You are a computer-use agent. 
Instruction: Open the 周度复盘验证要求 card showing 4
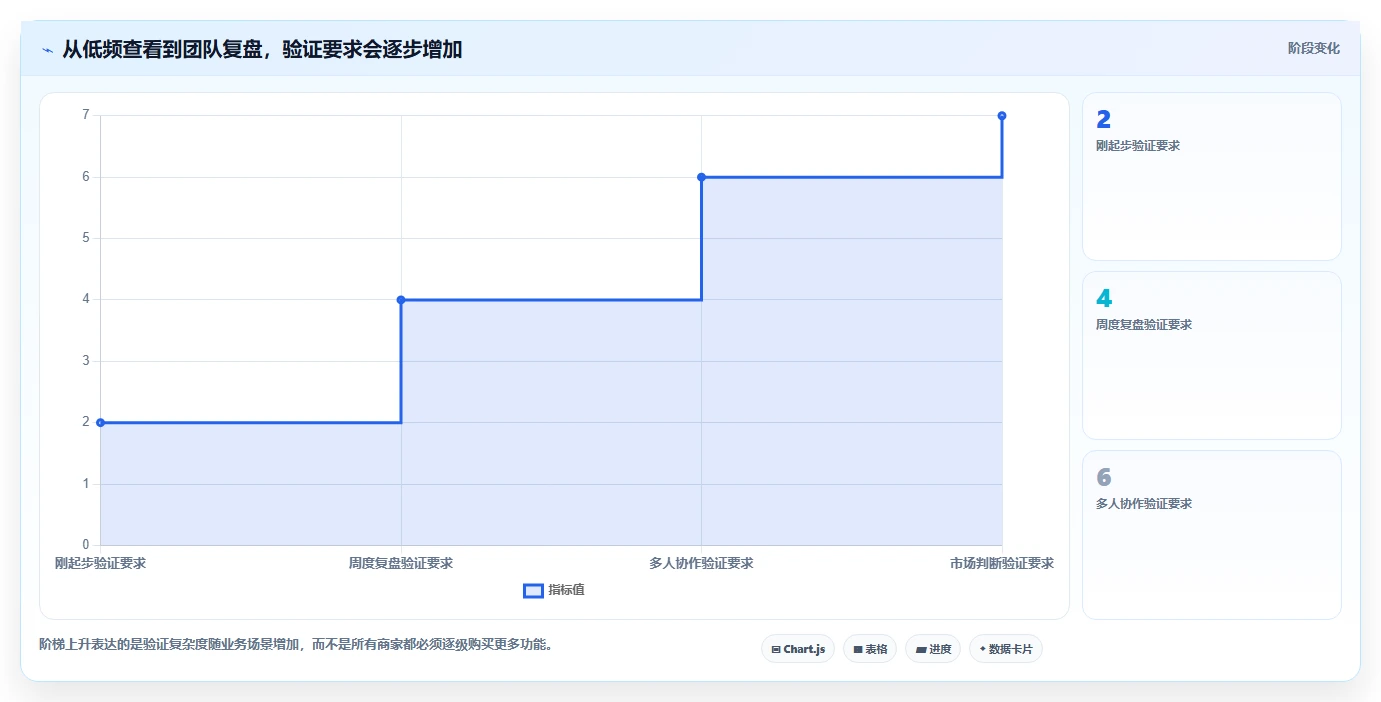tap(1212, 355)
